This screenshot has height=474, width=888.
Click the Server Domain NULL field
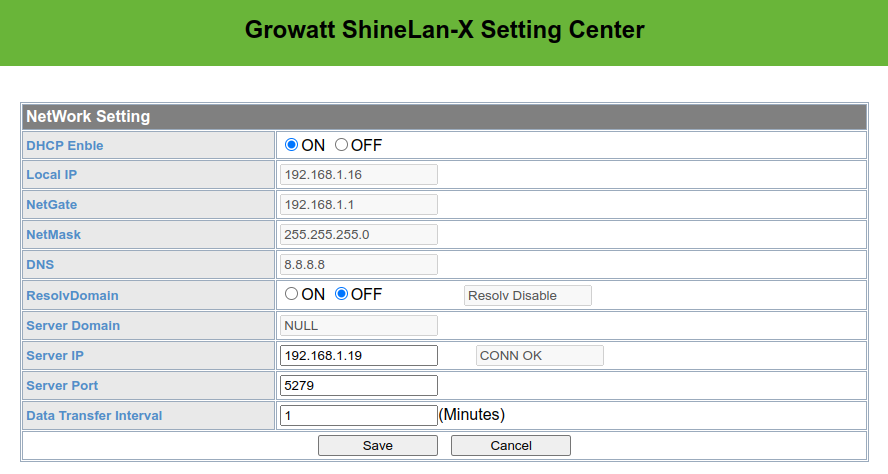tap(358, 326)
